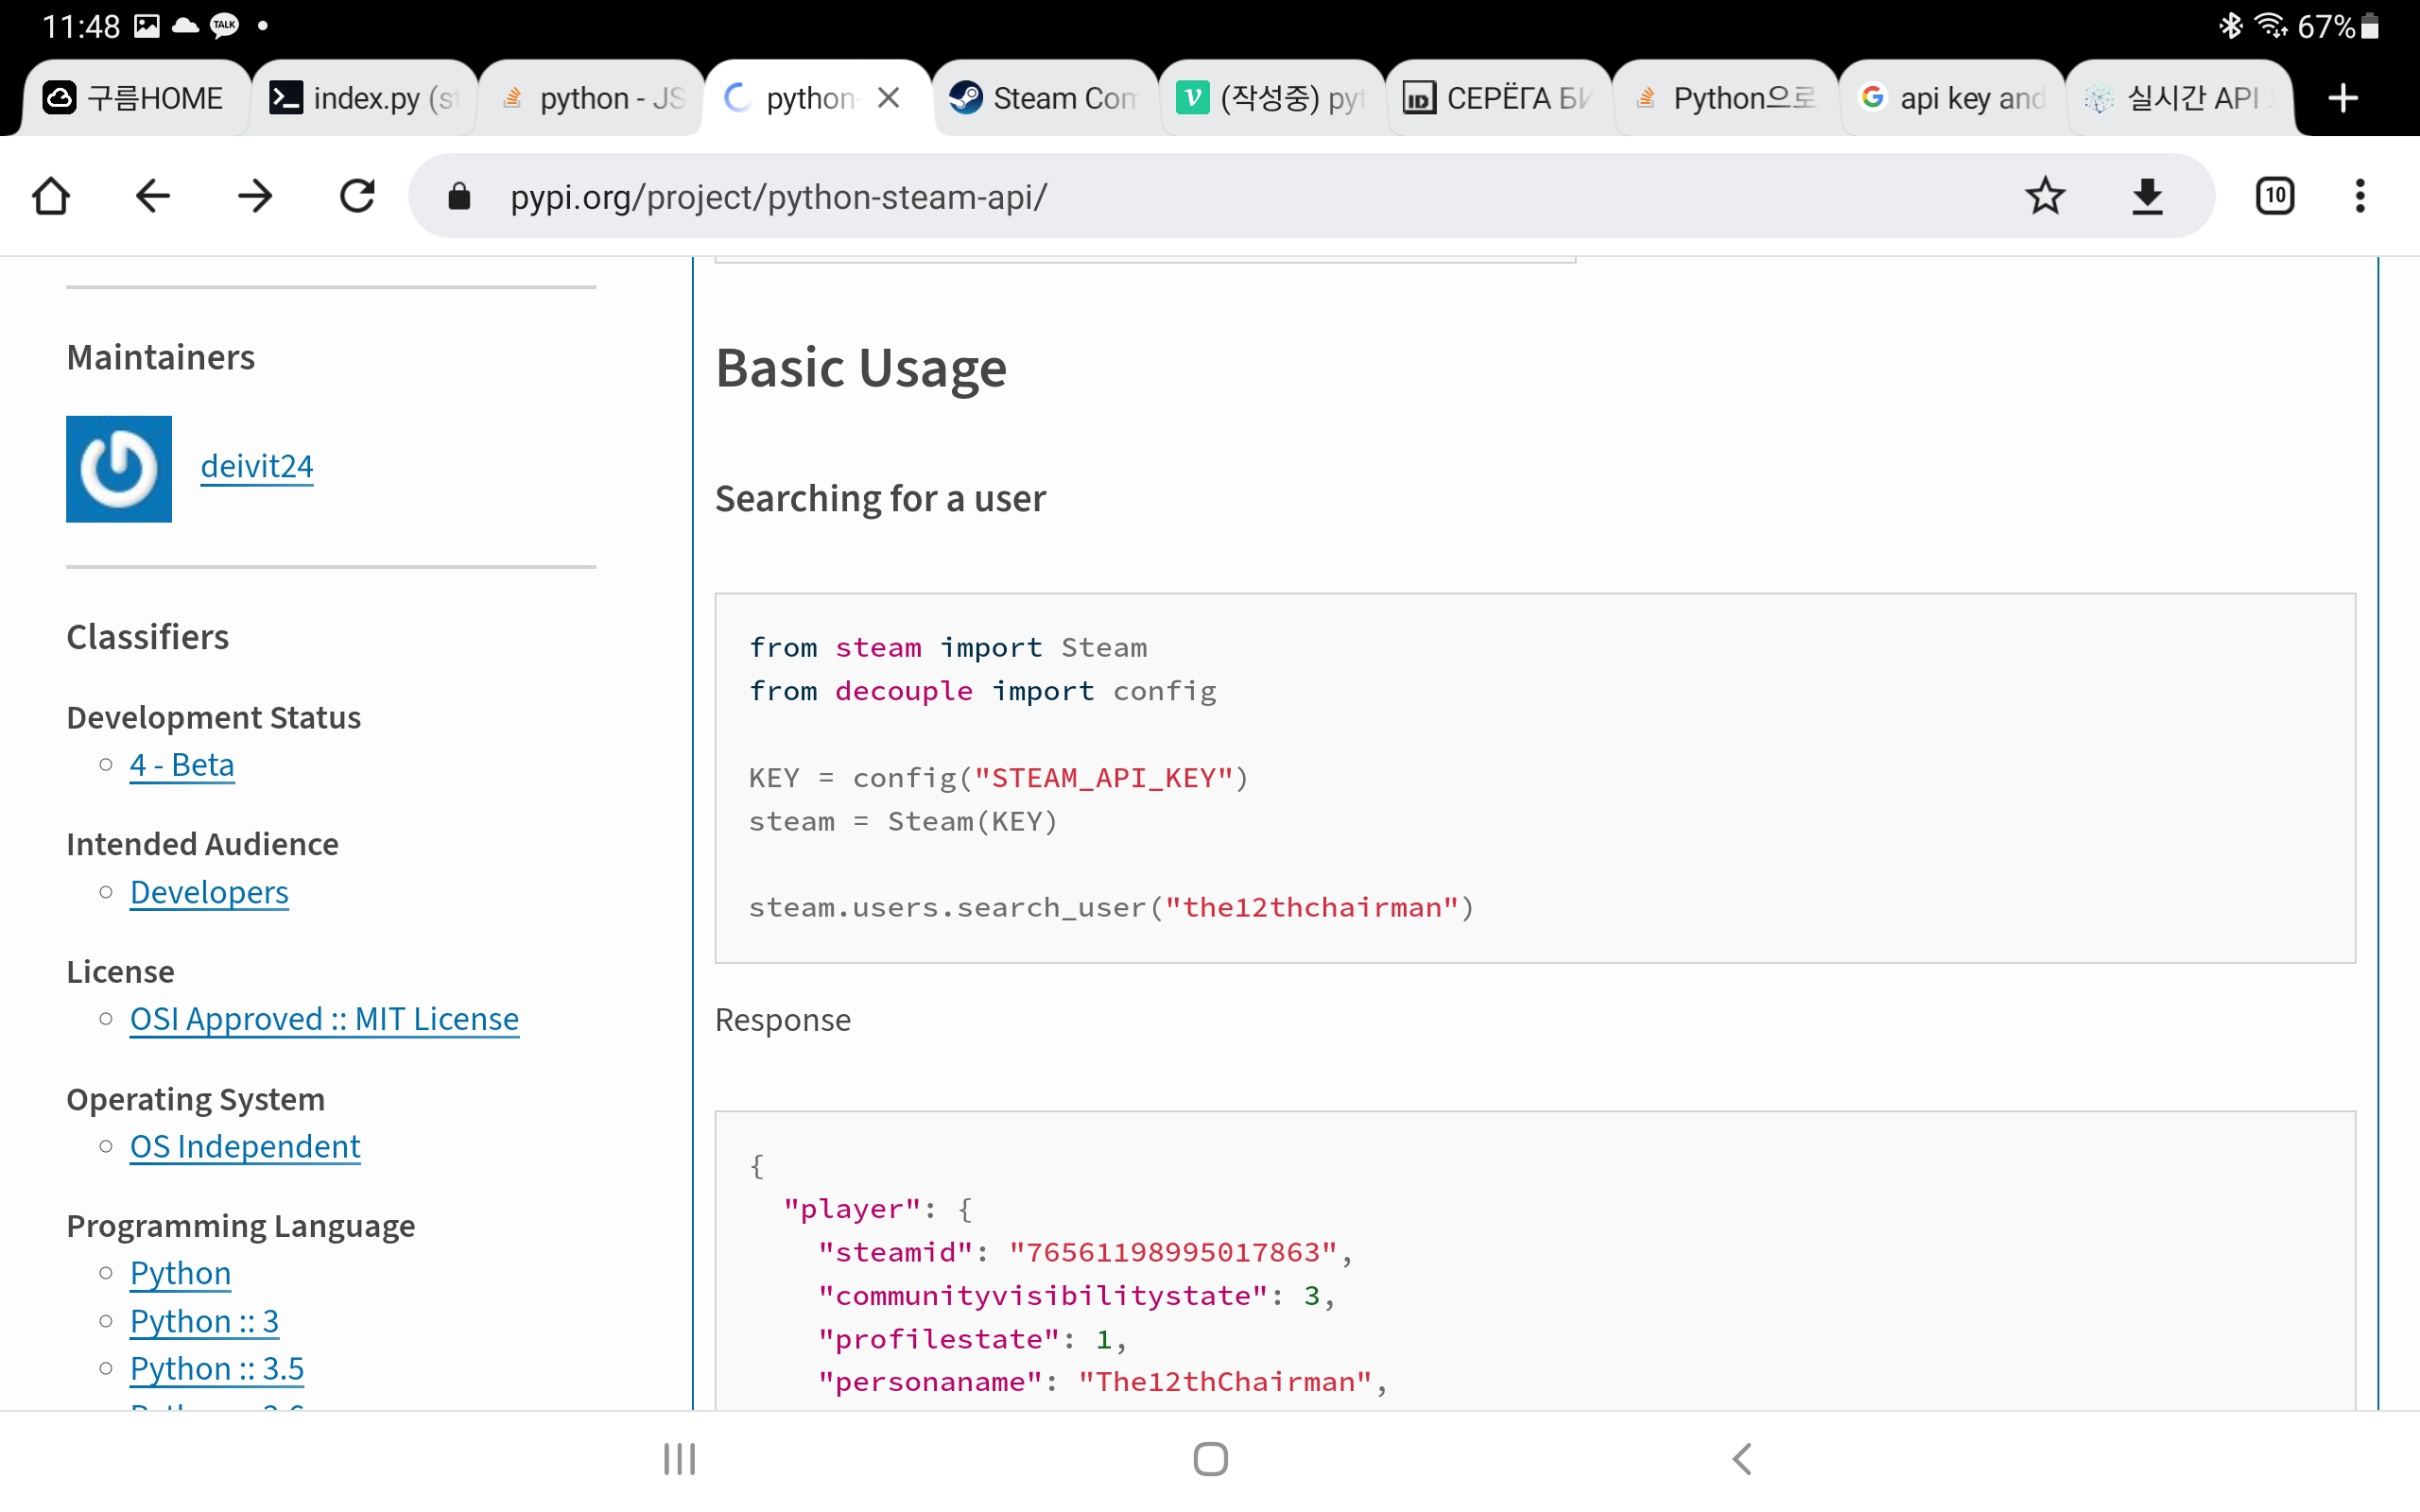The image size is (2420, 1512).
Task: Switch to the 구름HOME tab
Action: (135, 98)
